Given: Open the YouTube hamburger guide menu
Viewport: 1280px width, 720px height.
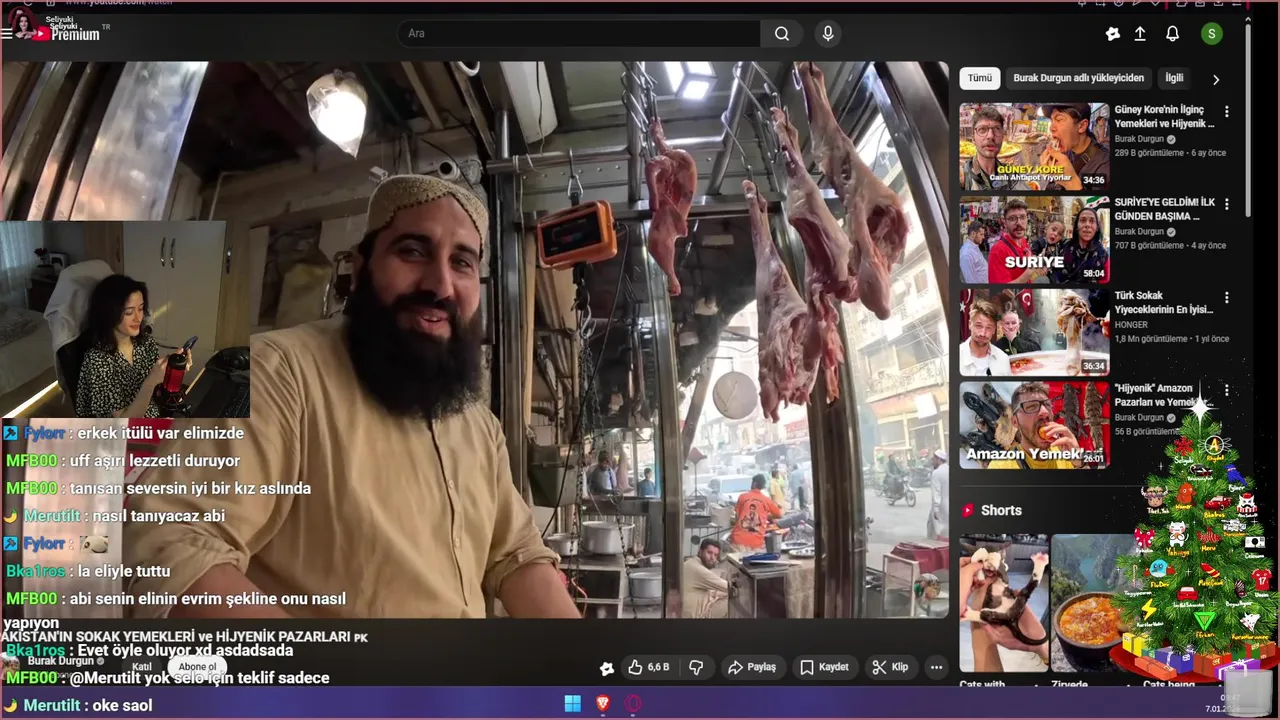Looking at the screenshot, I should (x=7, y=33).
